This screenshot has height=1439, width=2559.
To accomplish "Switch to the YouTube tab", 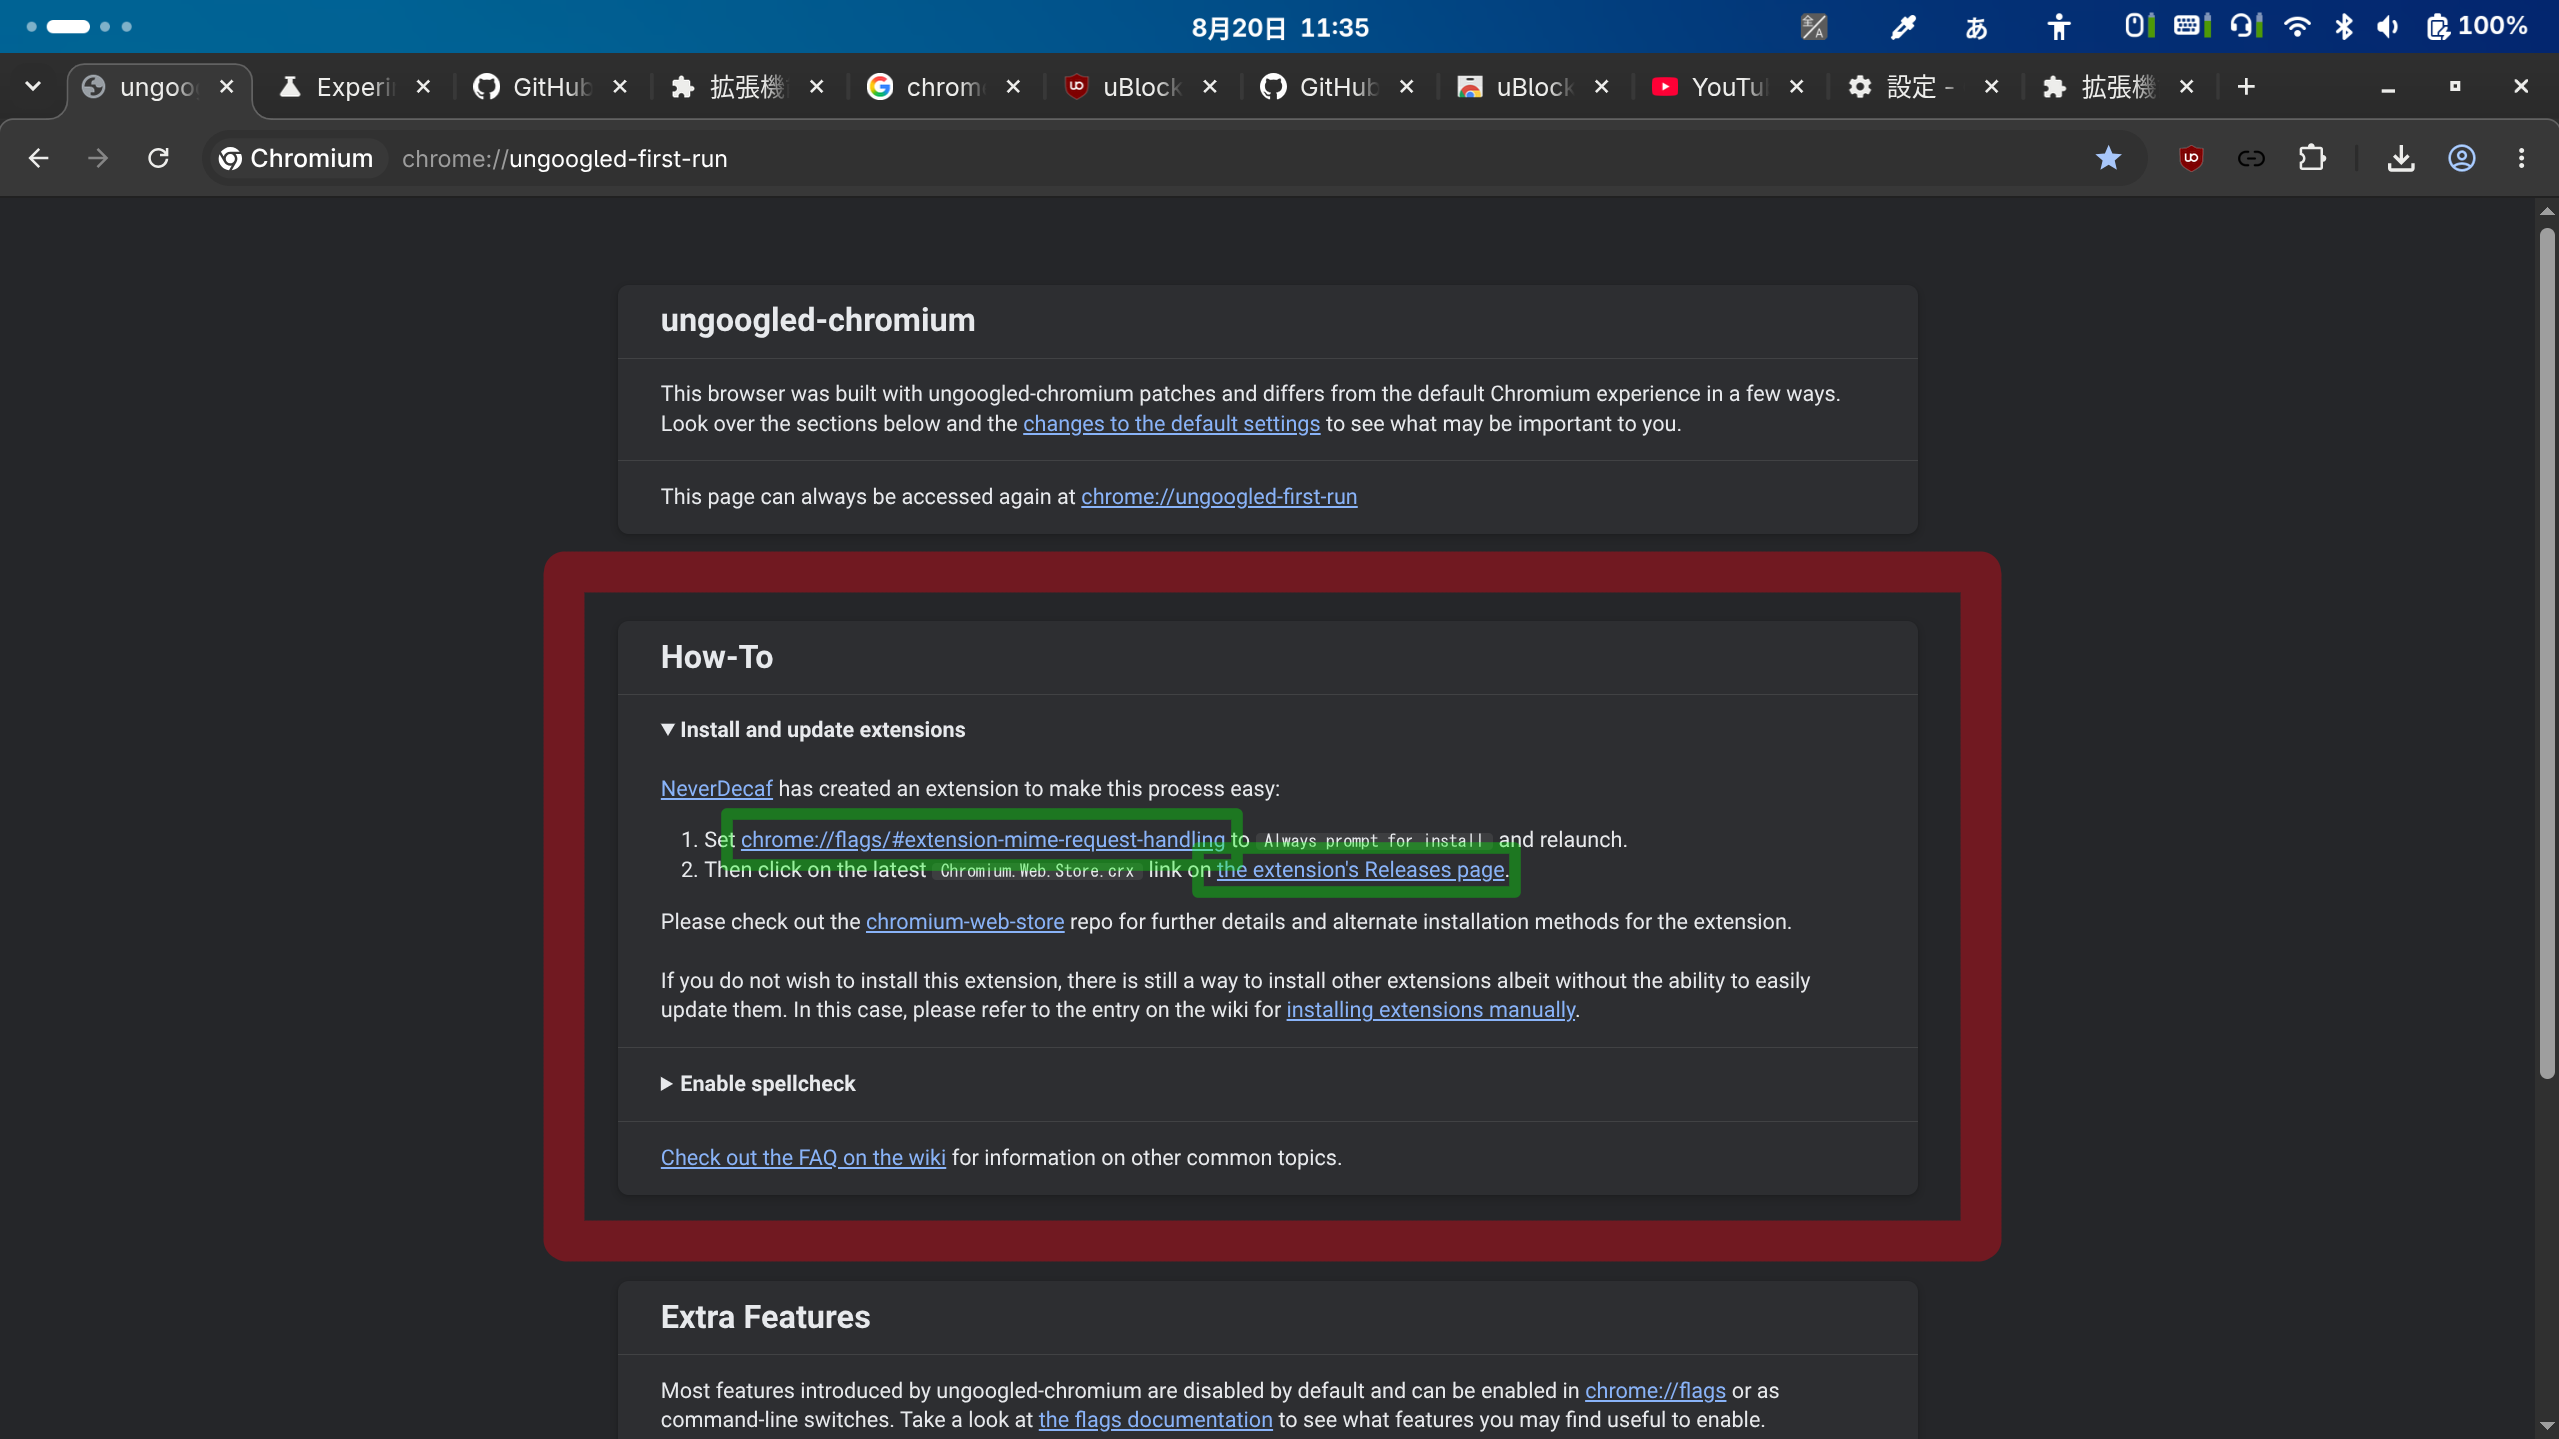I will pyautogui.click(x=1730, y=87).
